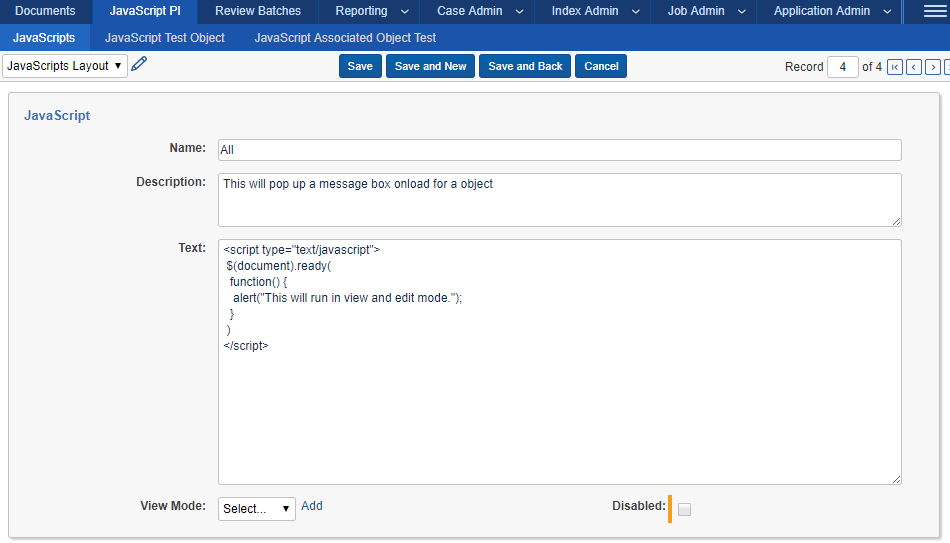The image size is (950, 543).
Task: Open the JavaScript Associated Object Test sub-tab
Action: (x=345, y=38)
